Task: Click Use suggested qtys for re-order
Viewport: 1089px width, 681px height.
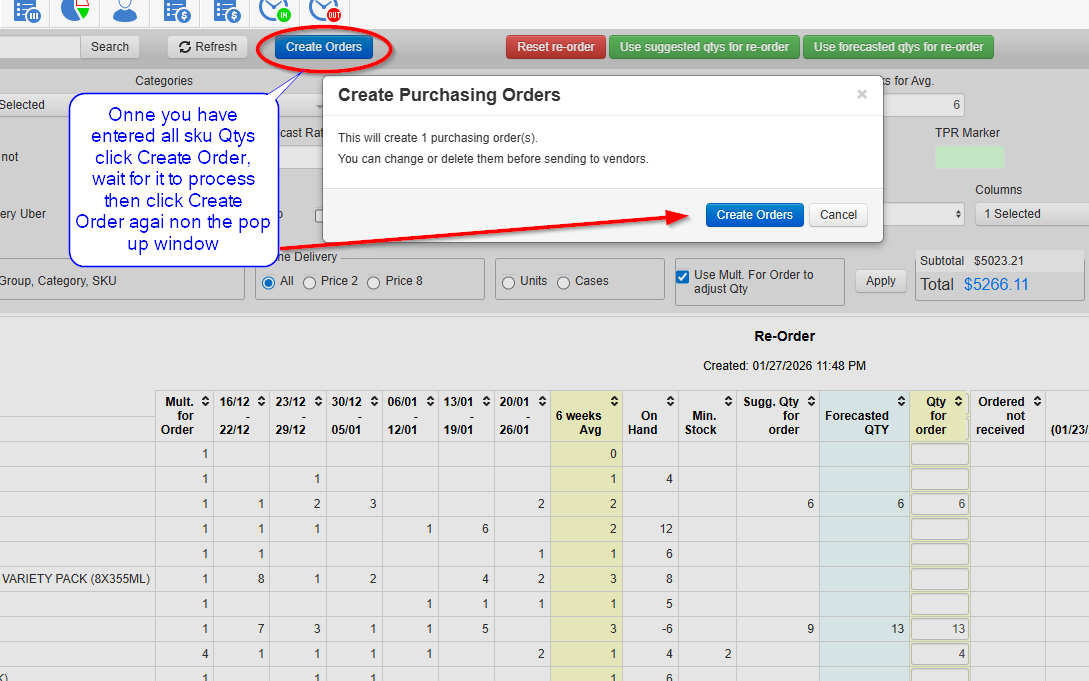Action: point(704,47)
